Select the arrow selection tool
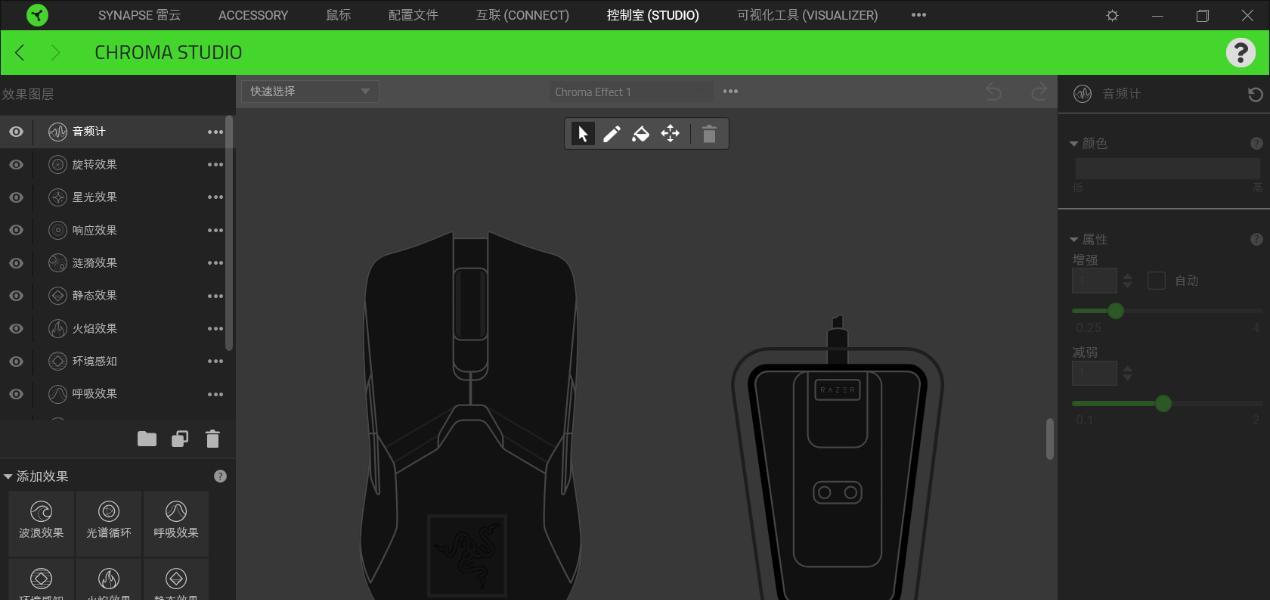The width and height of the screenshot is (1270, 600). (583, 134)
